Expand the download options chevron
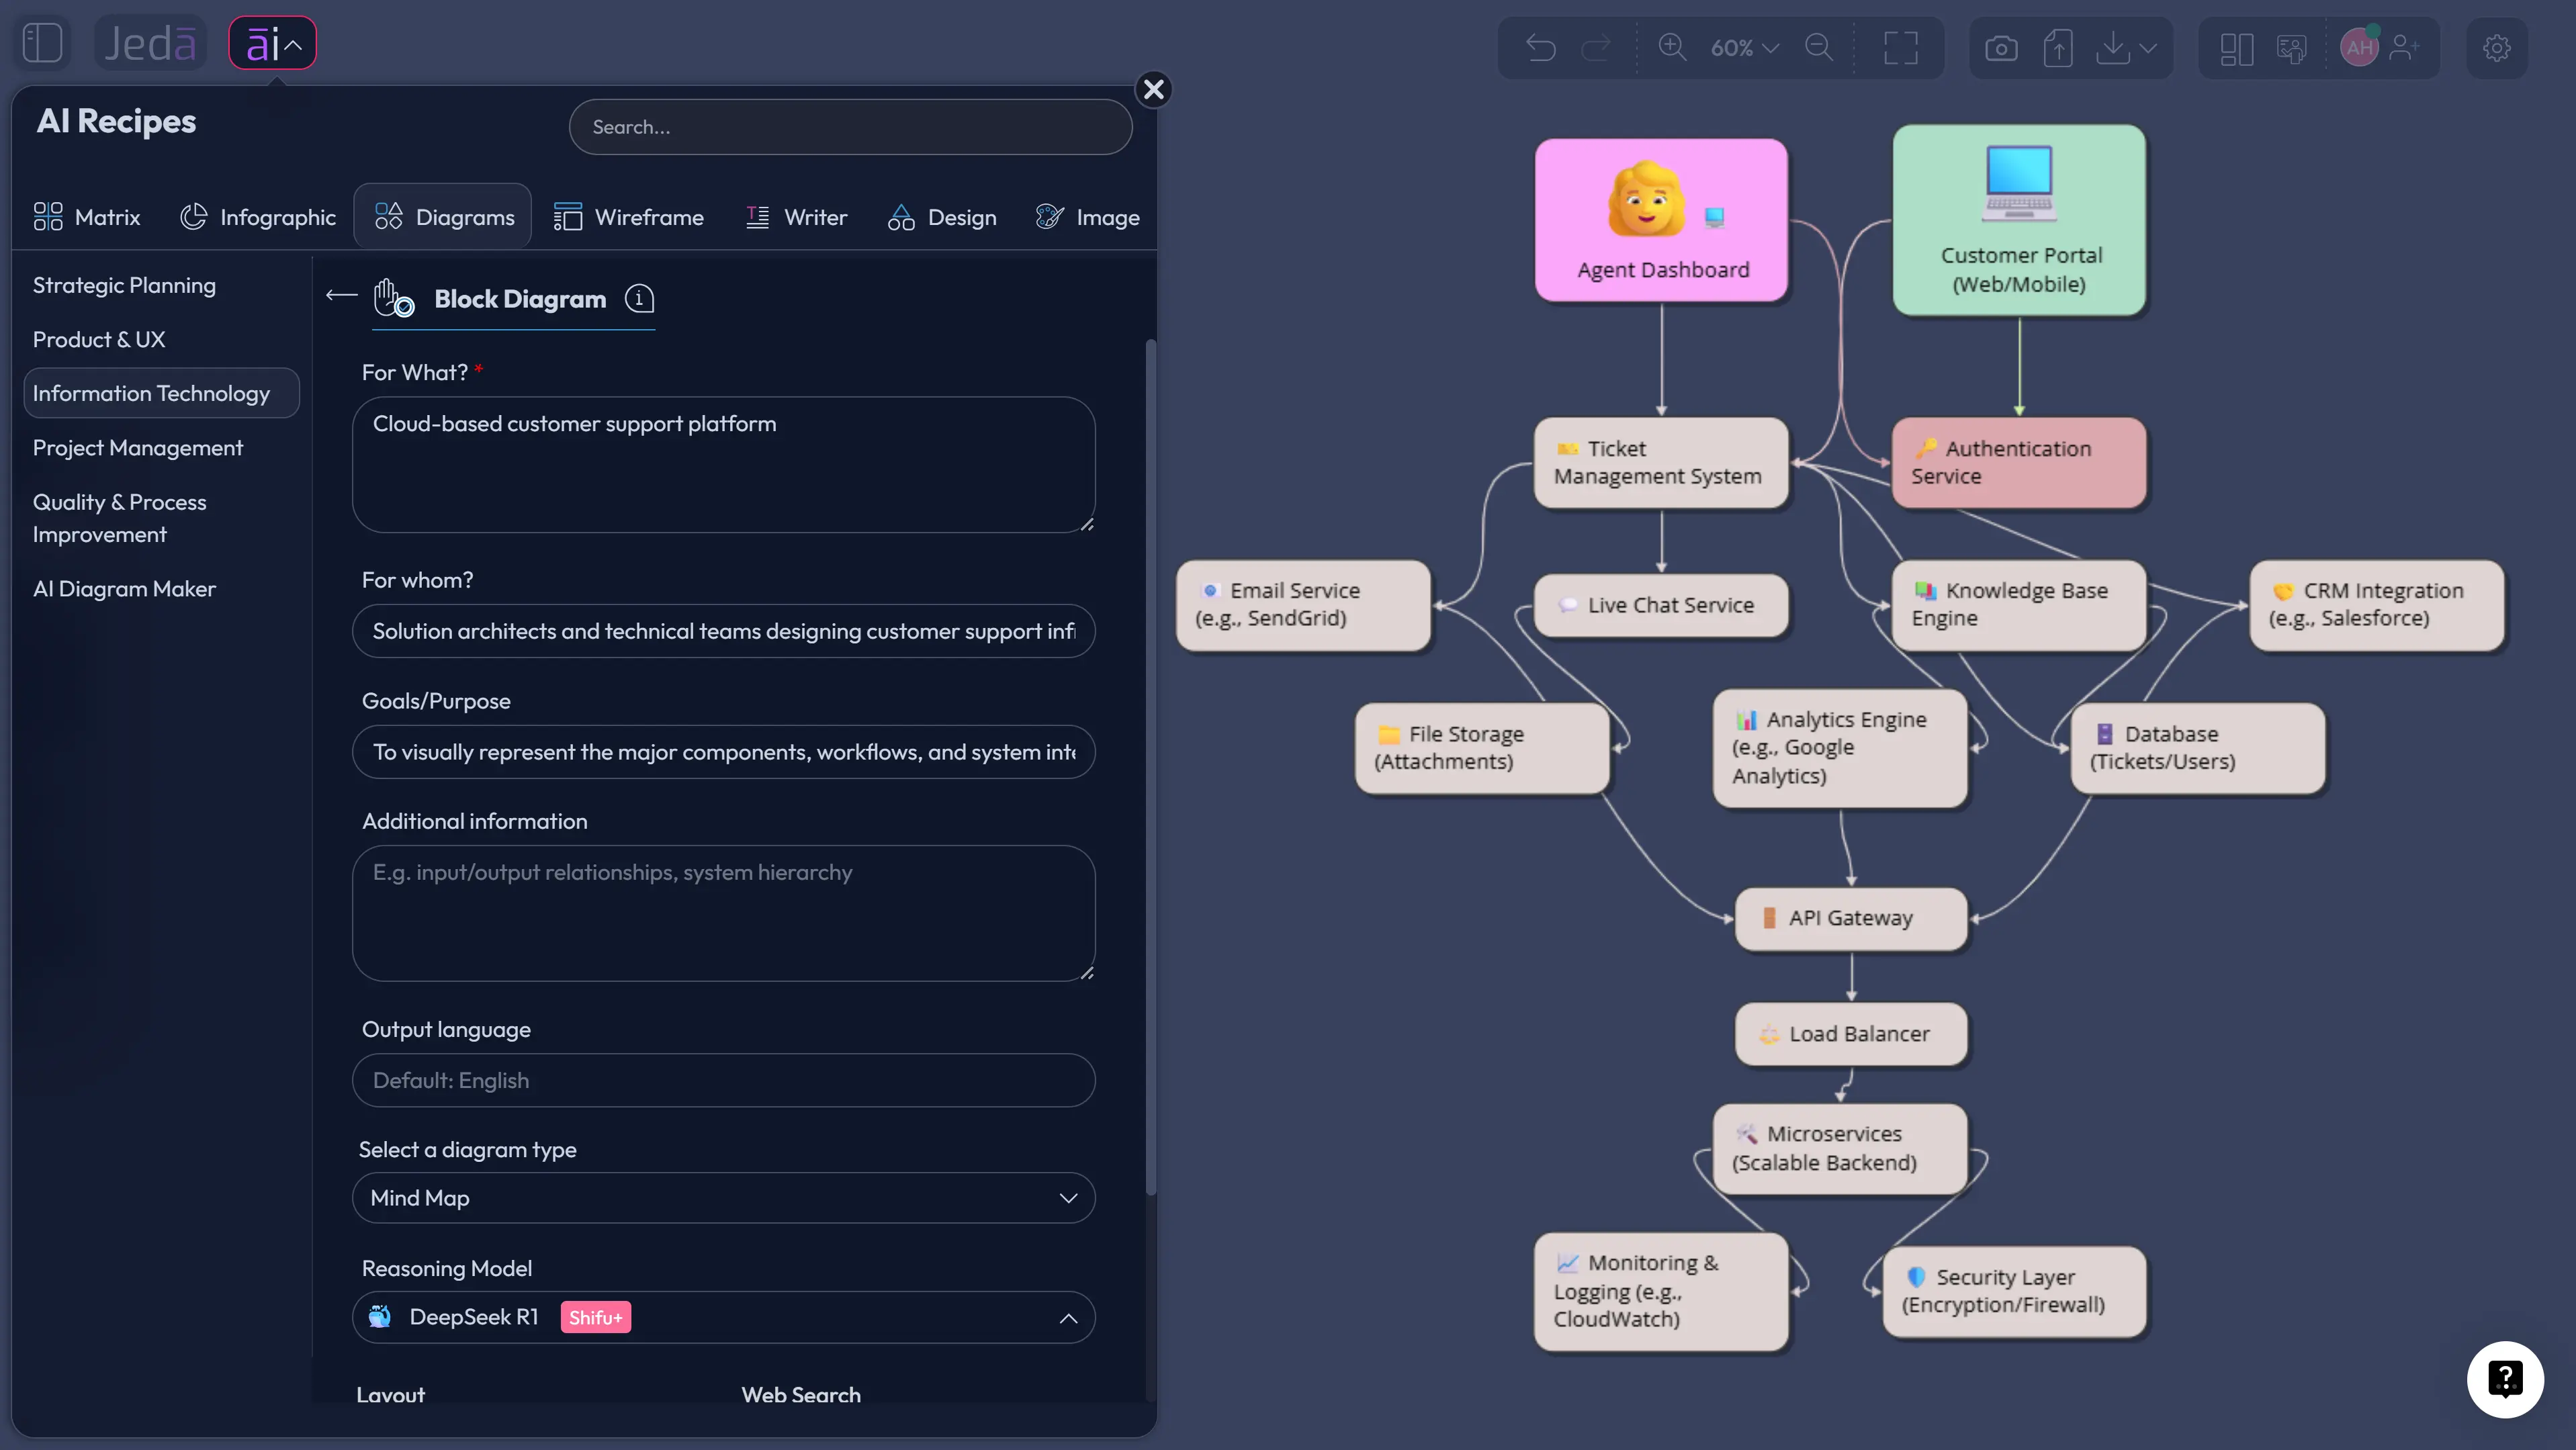 [2148, 47]
